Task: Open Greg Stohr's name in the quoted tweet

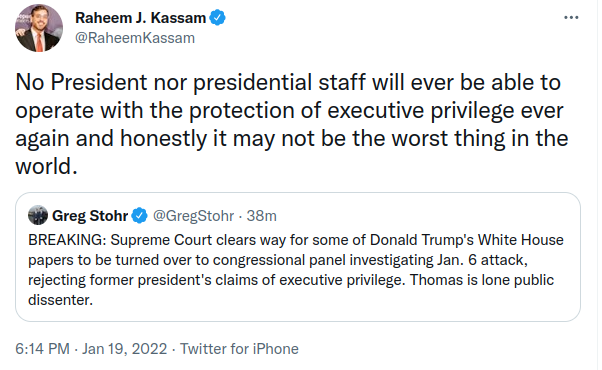Action: [x=90, y=216]
